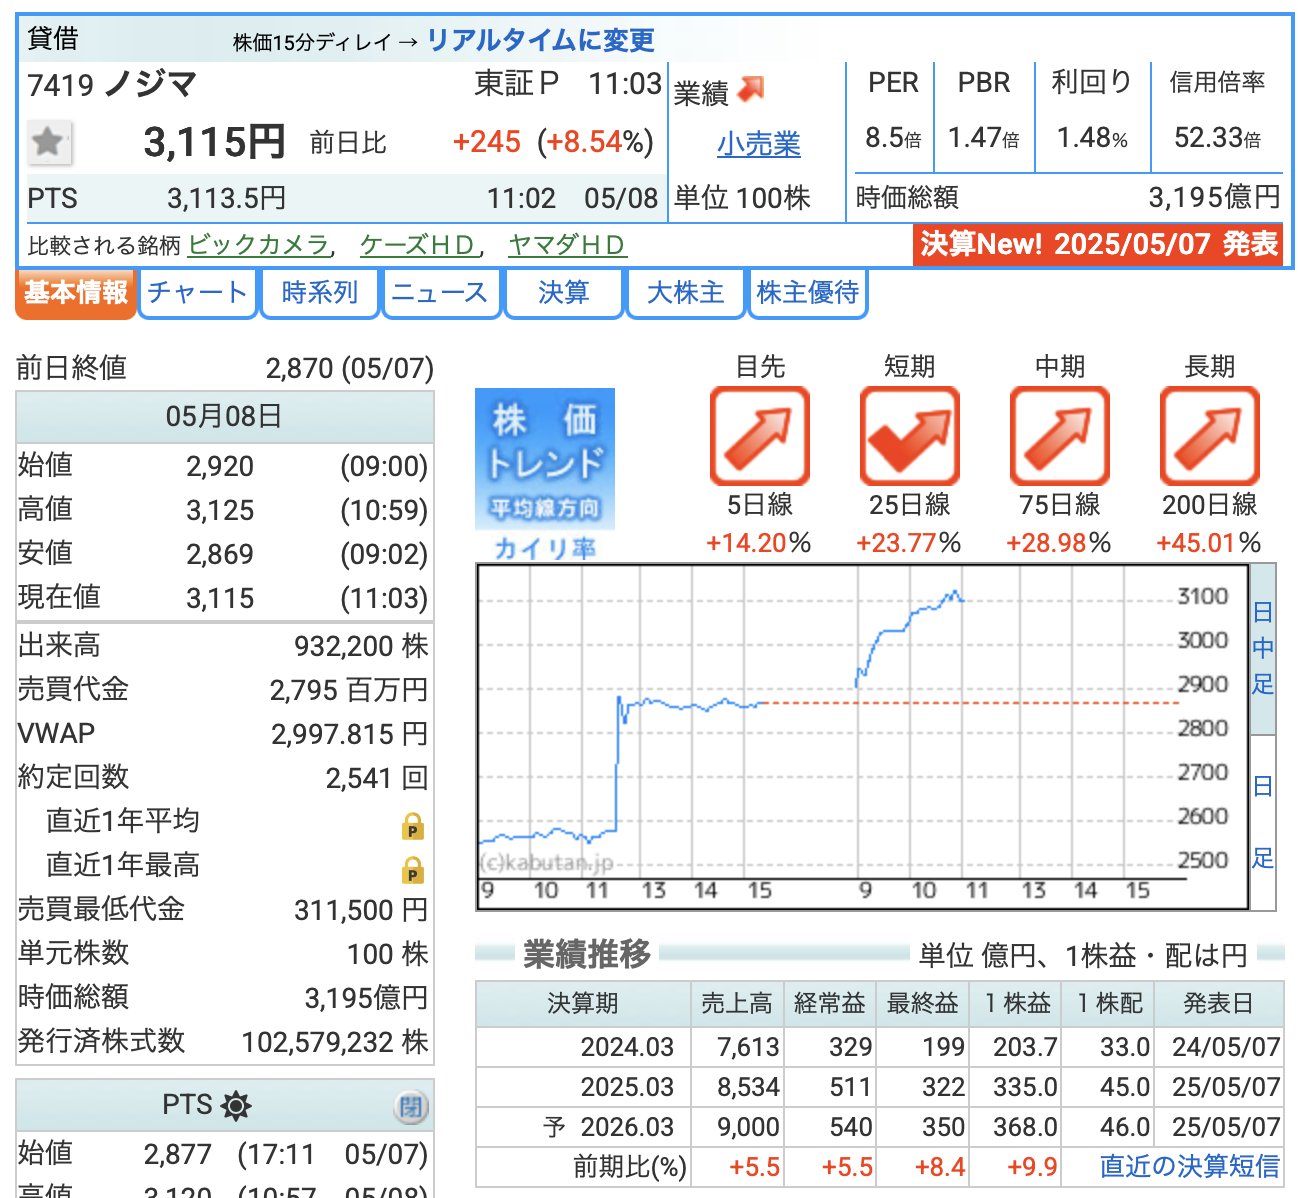Click the current price 3,115円
Viewport: 1298px width, 1198px height.
click(x=214, y=142)
